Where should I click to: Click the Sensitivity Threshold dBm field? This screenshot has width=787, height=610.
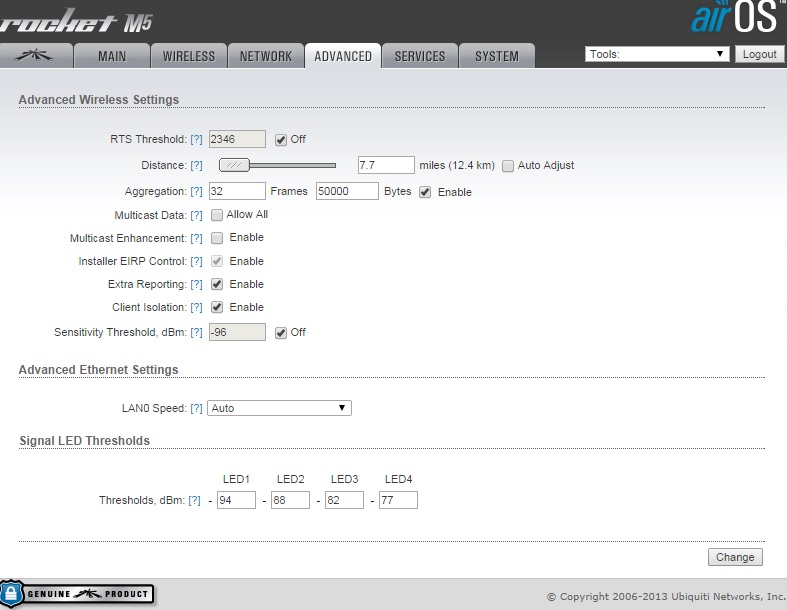pos(237,332)
